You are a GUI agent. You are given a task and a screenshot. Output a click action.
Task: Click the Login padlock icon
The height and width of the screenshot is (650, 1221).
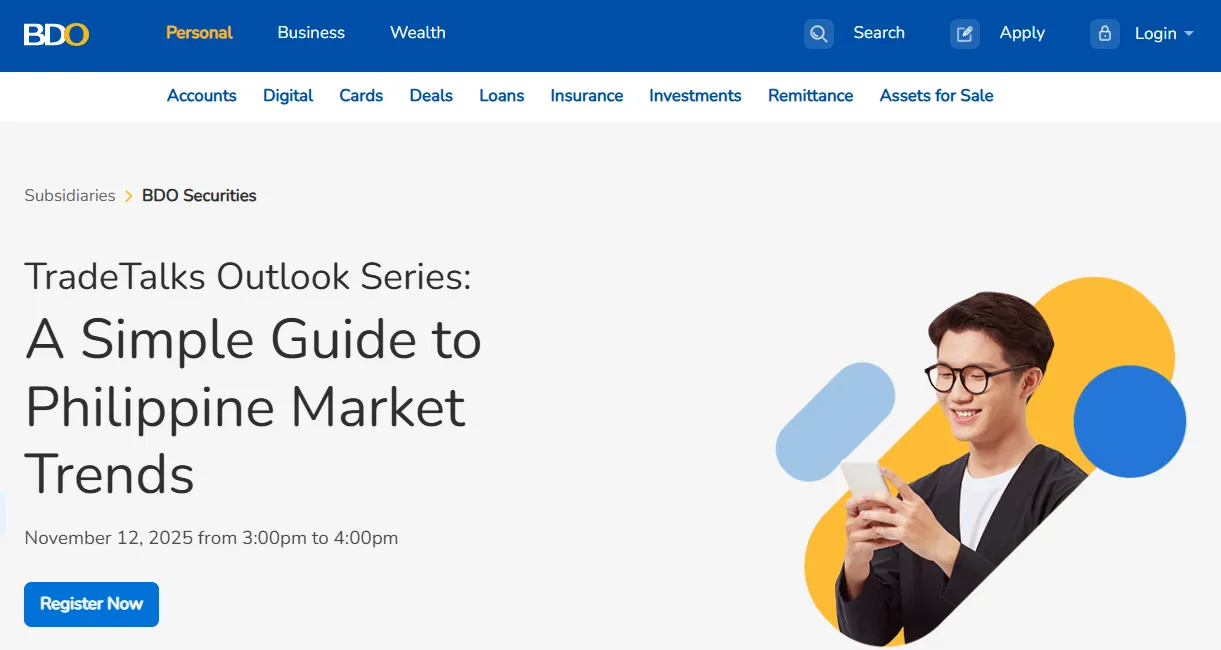[1104, 34]
